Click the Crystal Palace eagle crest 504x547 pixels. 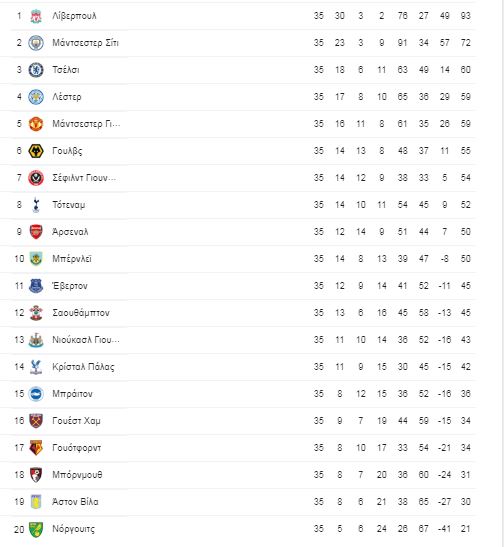[x=36, y=367]
